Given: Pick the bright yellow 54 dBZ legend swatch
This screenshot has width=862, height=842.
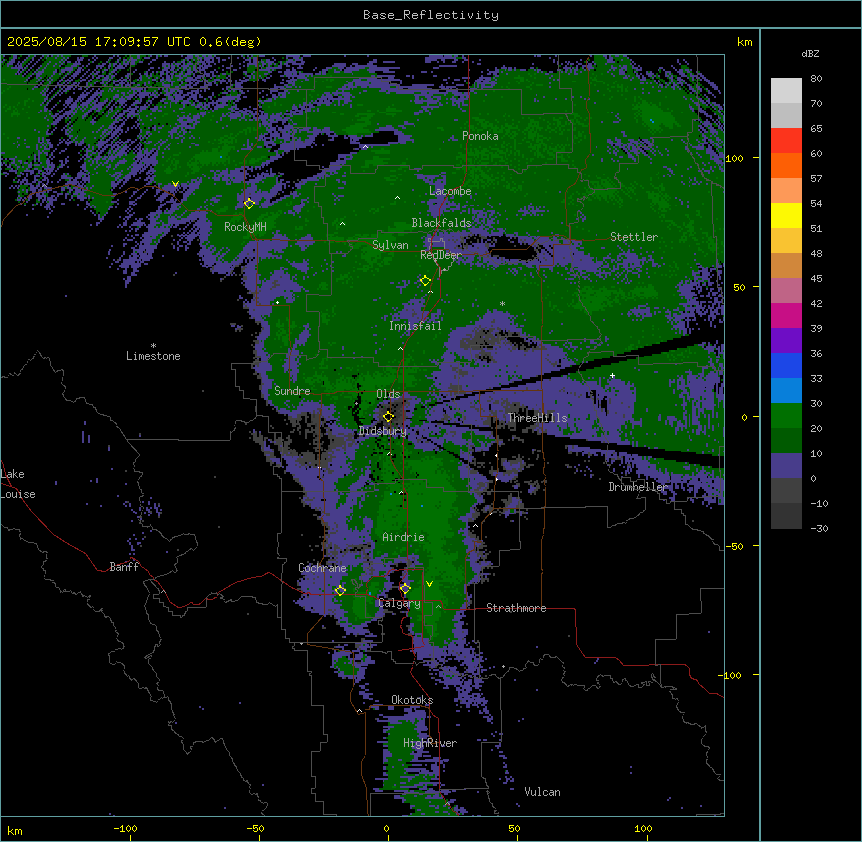Looking at the screenshot, I should point(786,215).
